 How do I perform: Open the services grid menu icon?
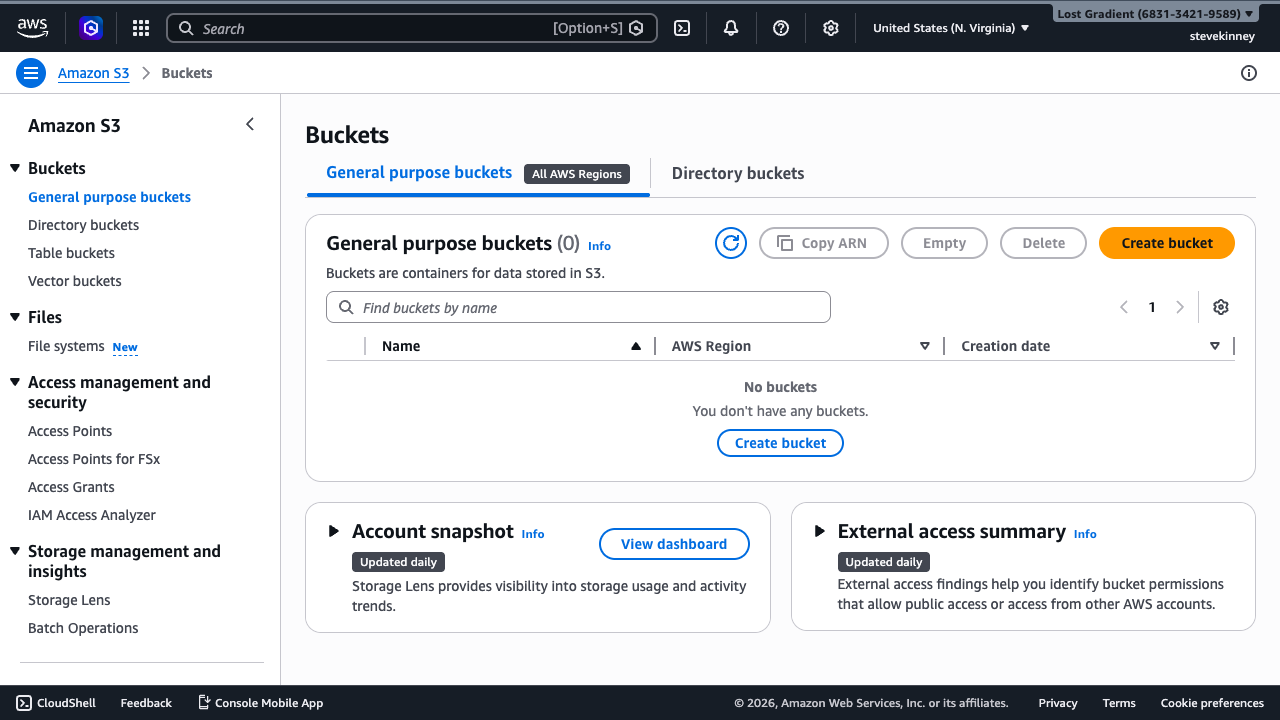click(141, 28)
